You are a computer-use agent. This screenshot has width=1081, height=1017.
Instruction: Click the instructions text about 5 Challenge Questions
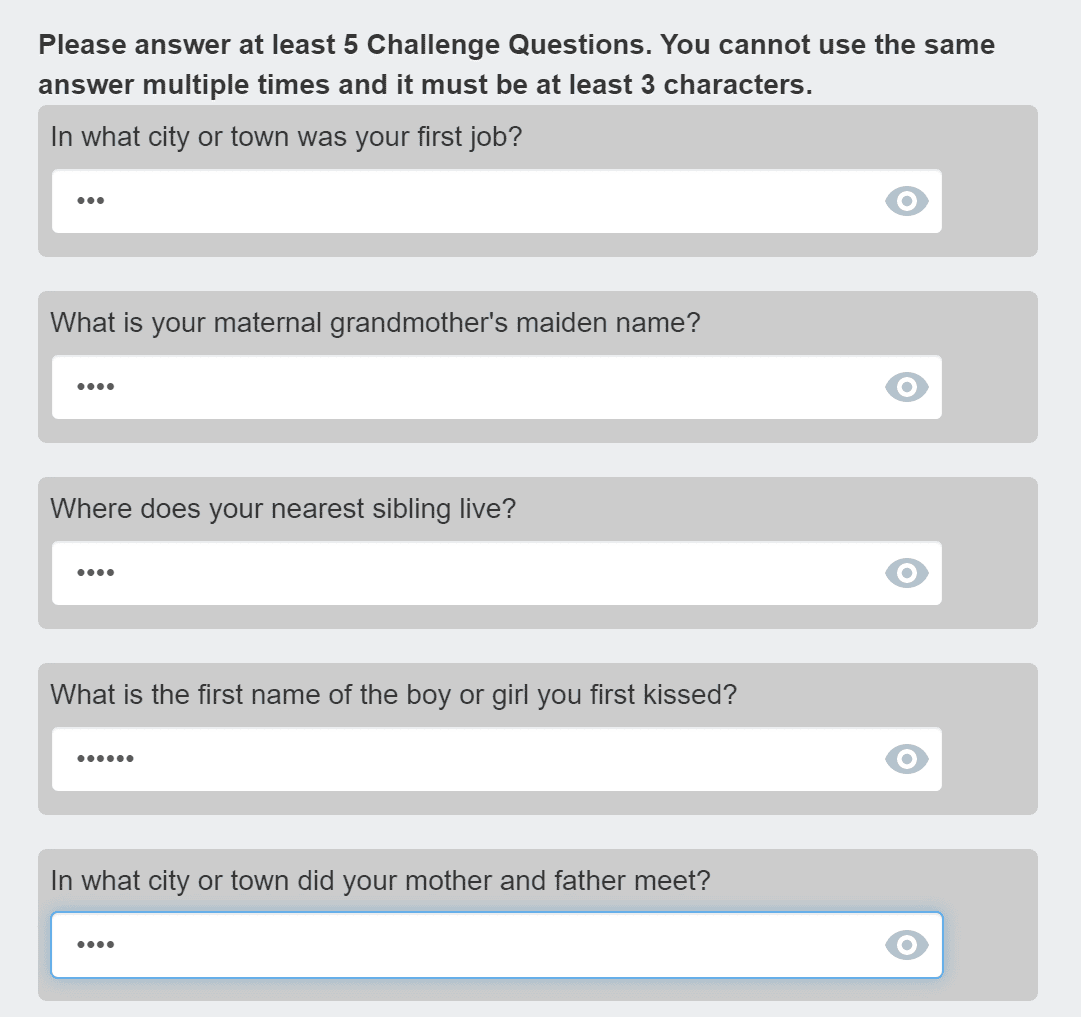point(515,64)
